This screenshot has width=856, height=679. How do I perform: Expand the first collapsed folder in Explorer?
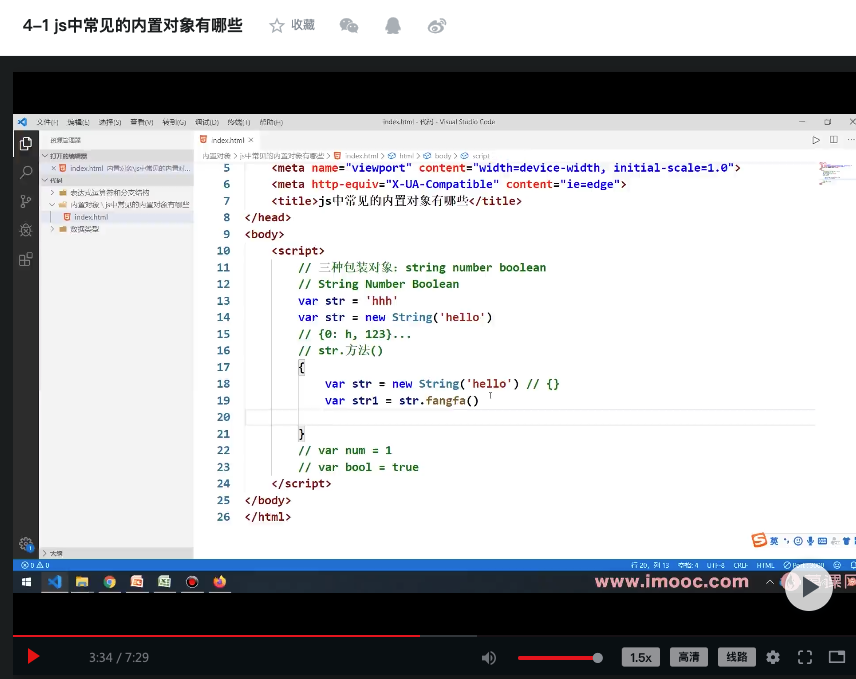(x=52, y=193)
